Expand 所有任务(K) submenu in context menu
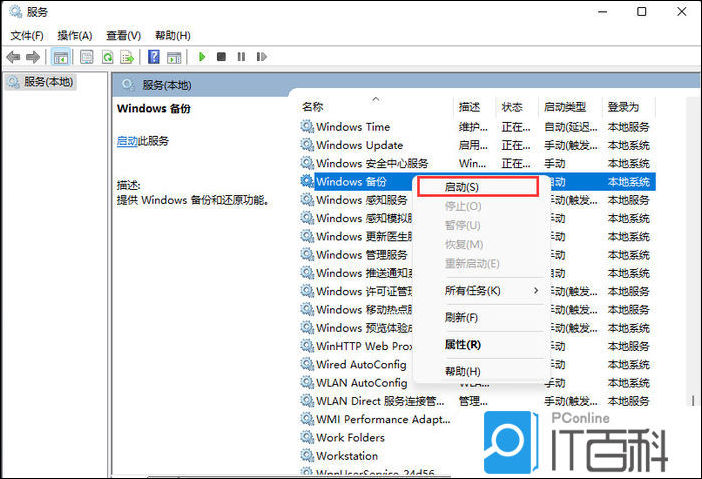Image resolution: width=702 pixels, height=479 pixels. (x=482, y=291)
